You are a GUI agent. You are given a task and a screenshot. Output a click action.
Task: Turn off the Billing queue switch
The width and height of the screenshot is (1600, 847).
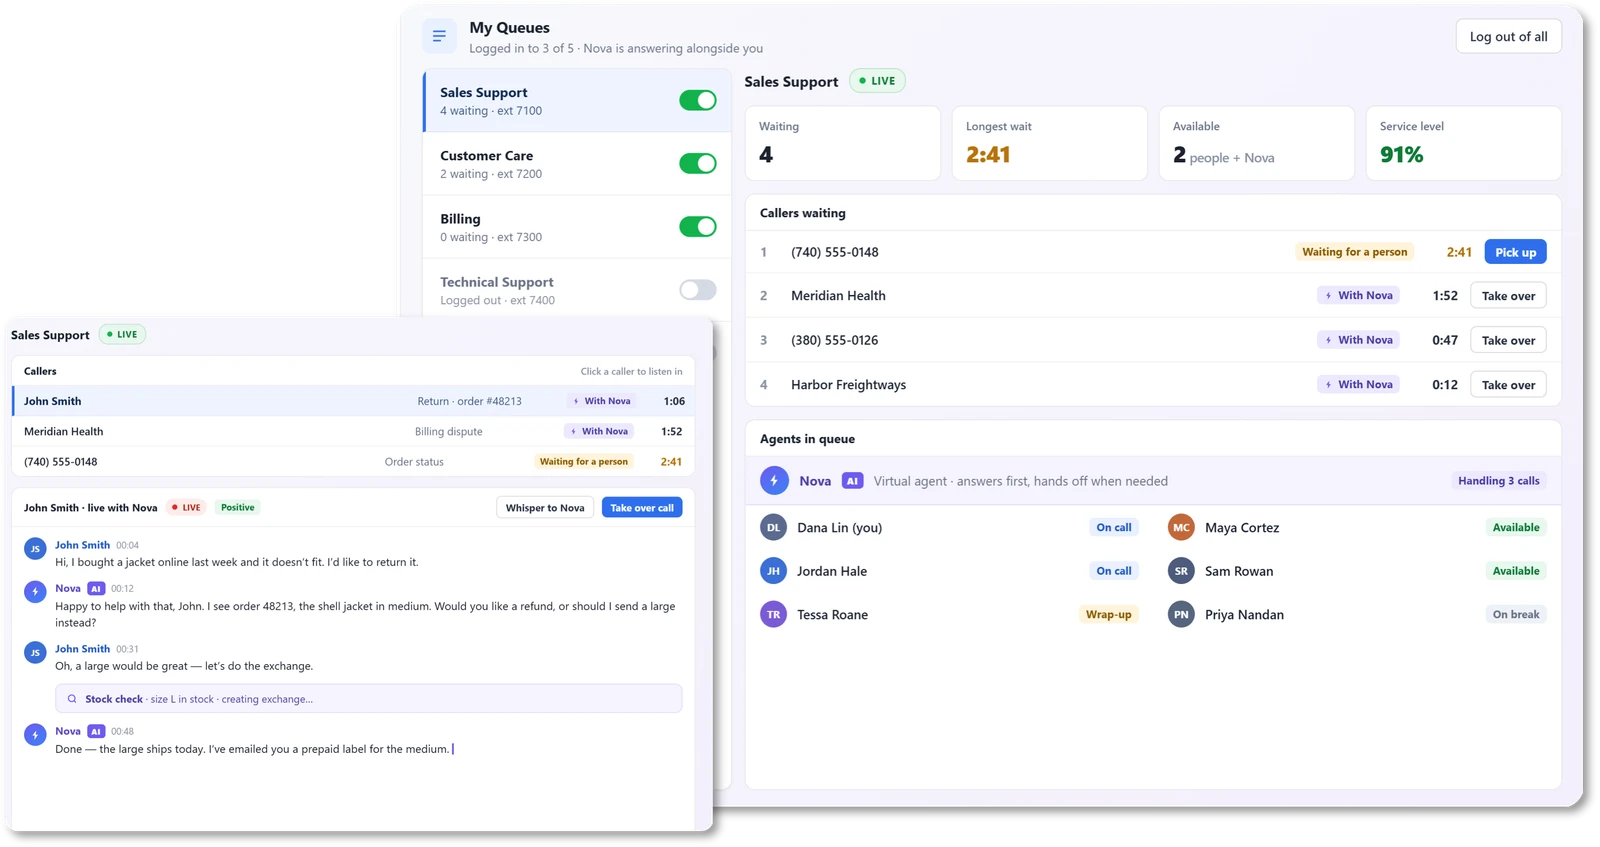pyautogui.click(x=698, y=227)
